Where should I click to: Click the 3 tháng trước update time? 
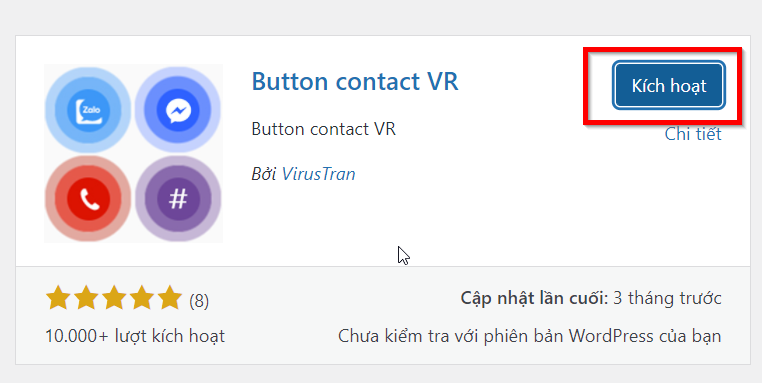click(667, 298)
